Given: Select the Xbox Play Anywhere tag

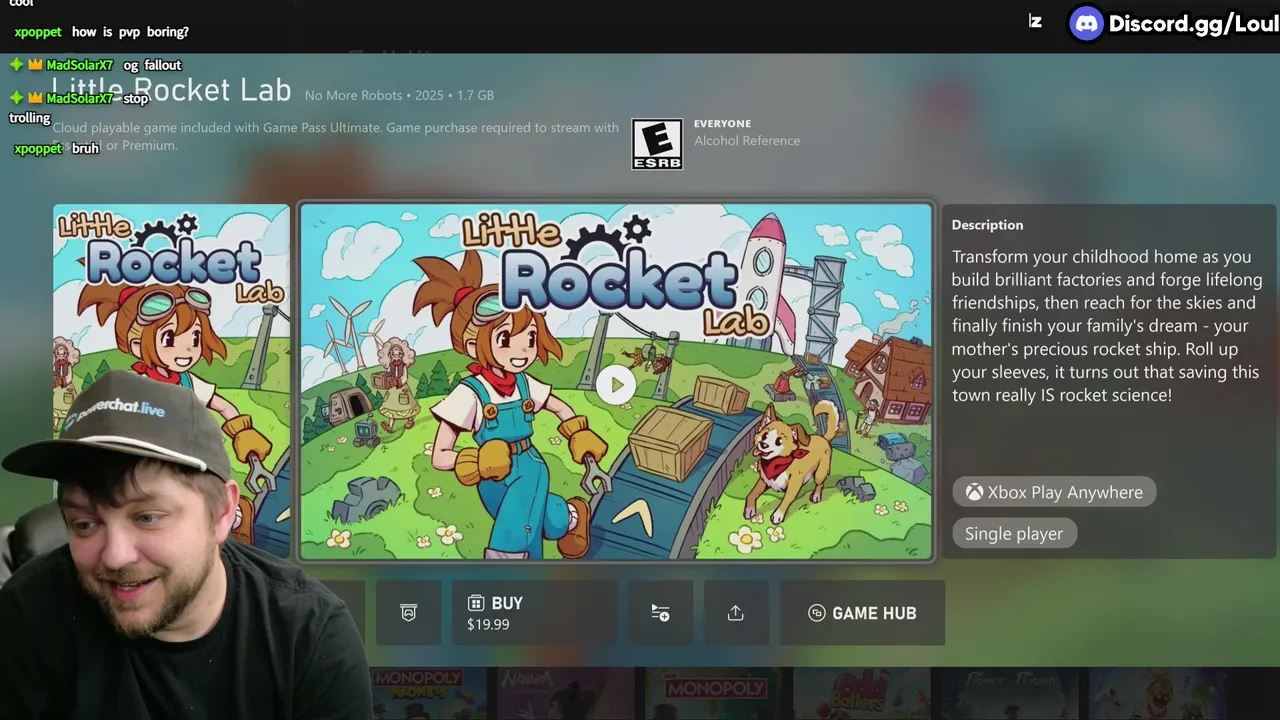Looking at the screenshot, I should 1054,492.
